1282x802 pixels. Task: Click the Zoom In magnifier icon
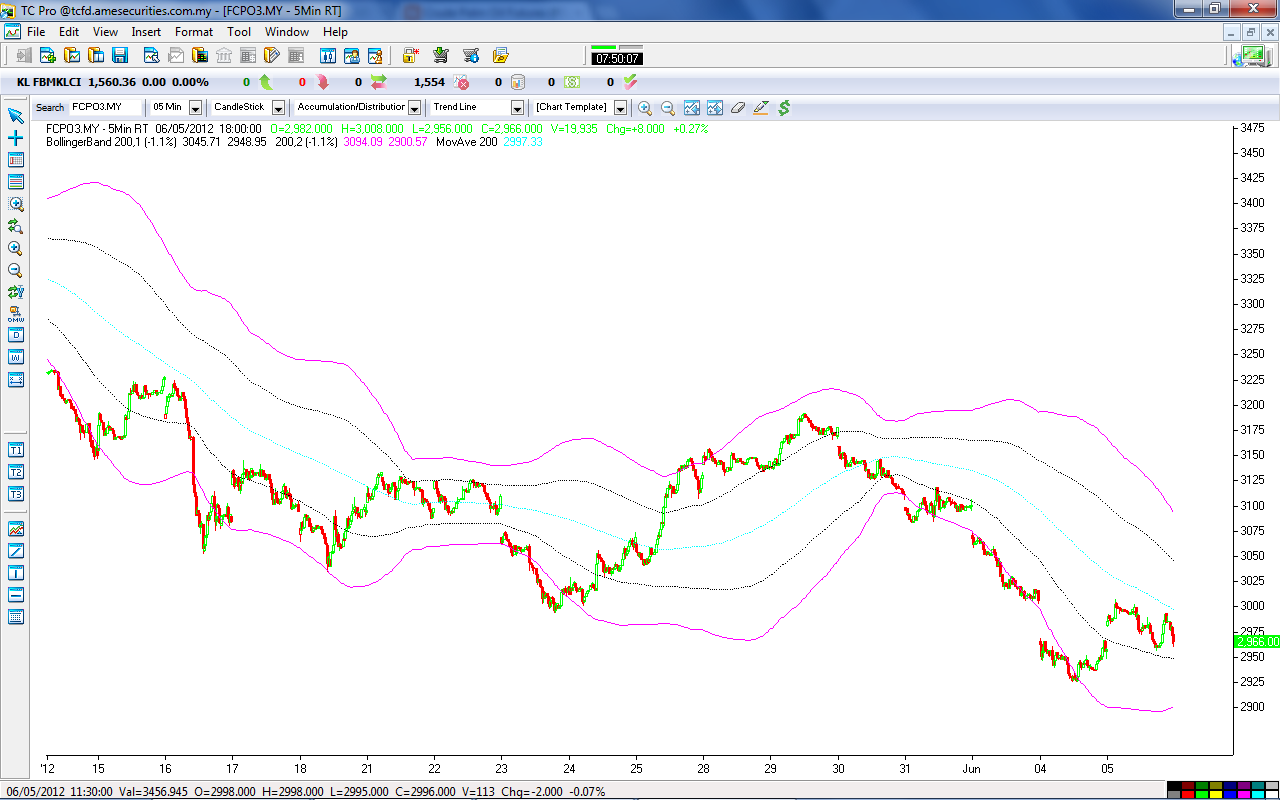pos(645,107)
